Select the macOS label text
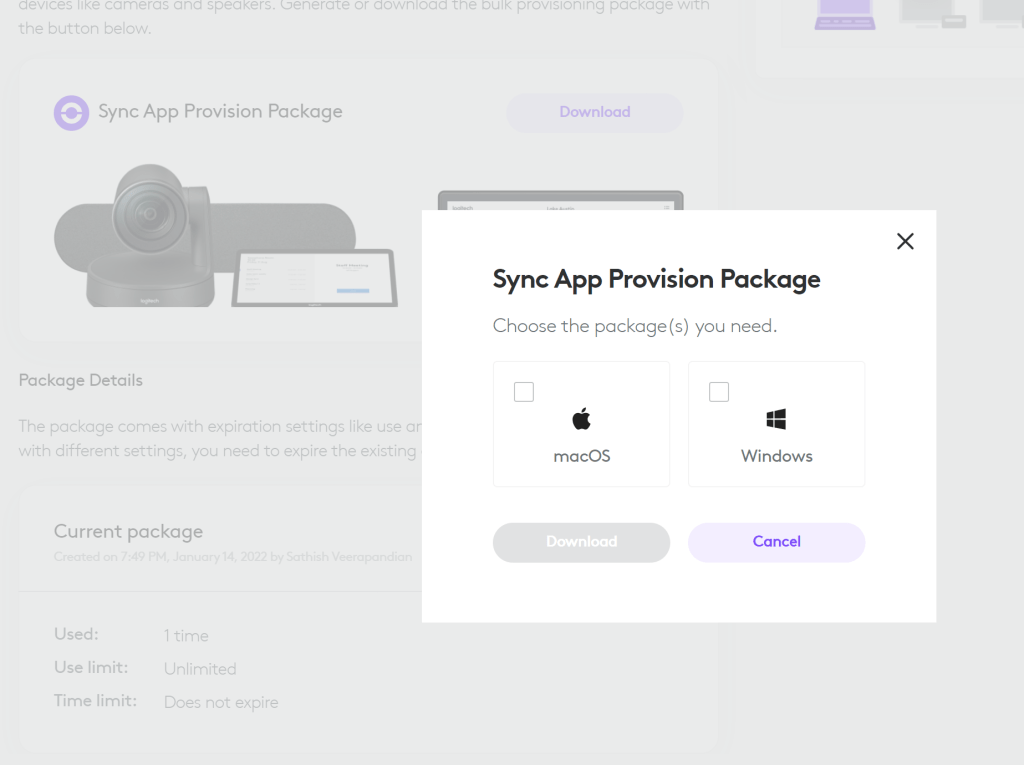This screenshot has height=765, width=1024. coord(581,456)
